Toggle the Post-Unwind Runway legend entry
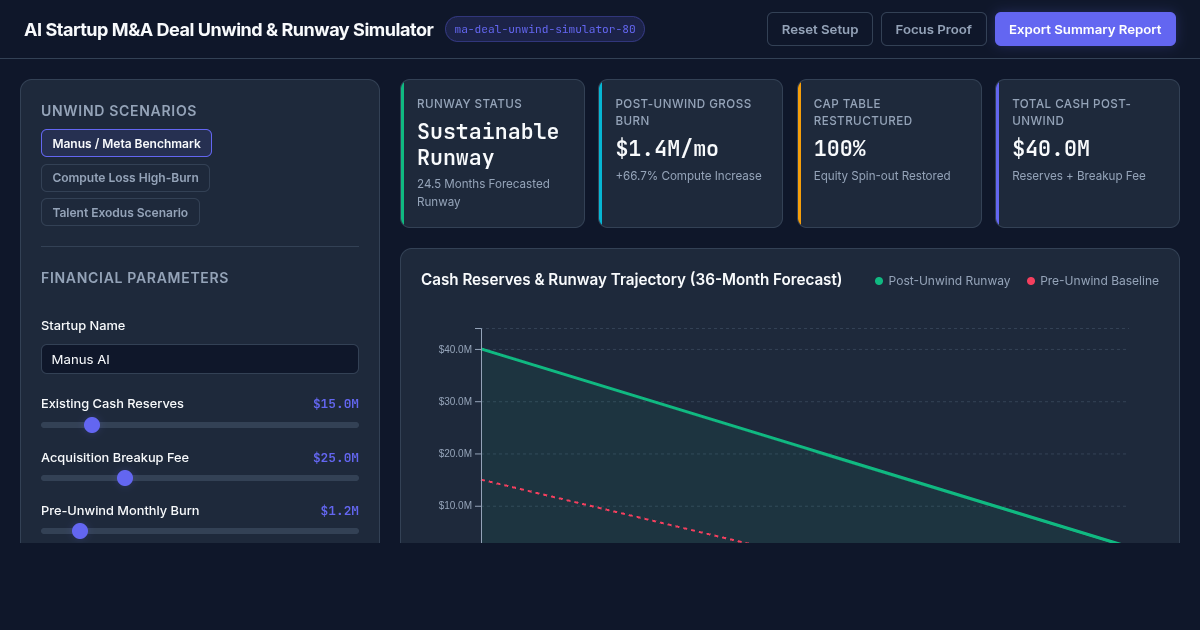The image size is (1200, 630). 942,281
